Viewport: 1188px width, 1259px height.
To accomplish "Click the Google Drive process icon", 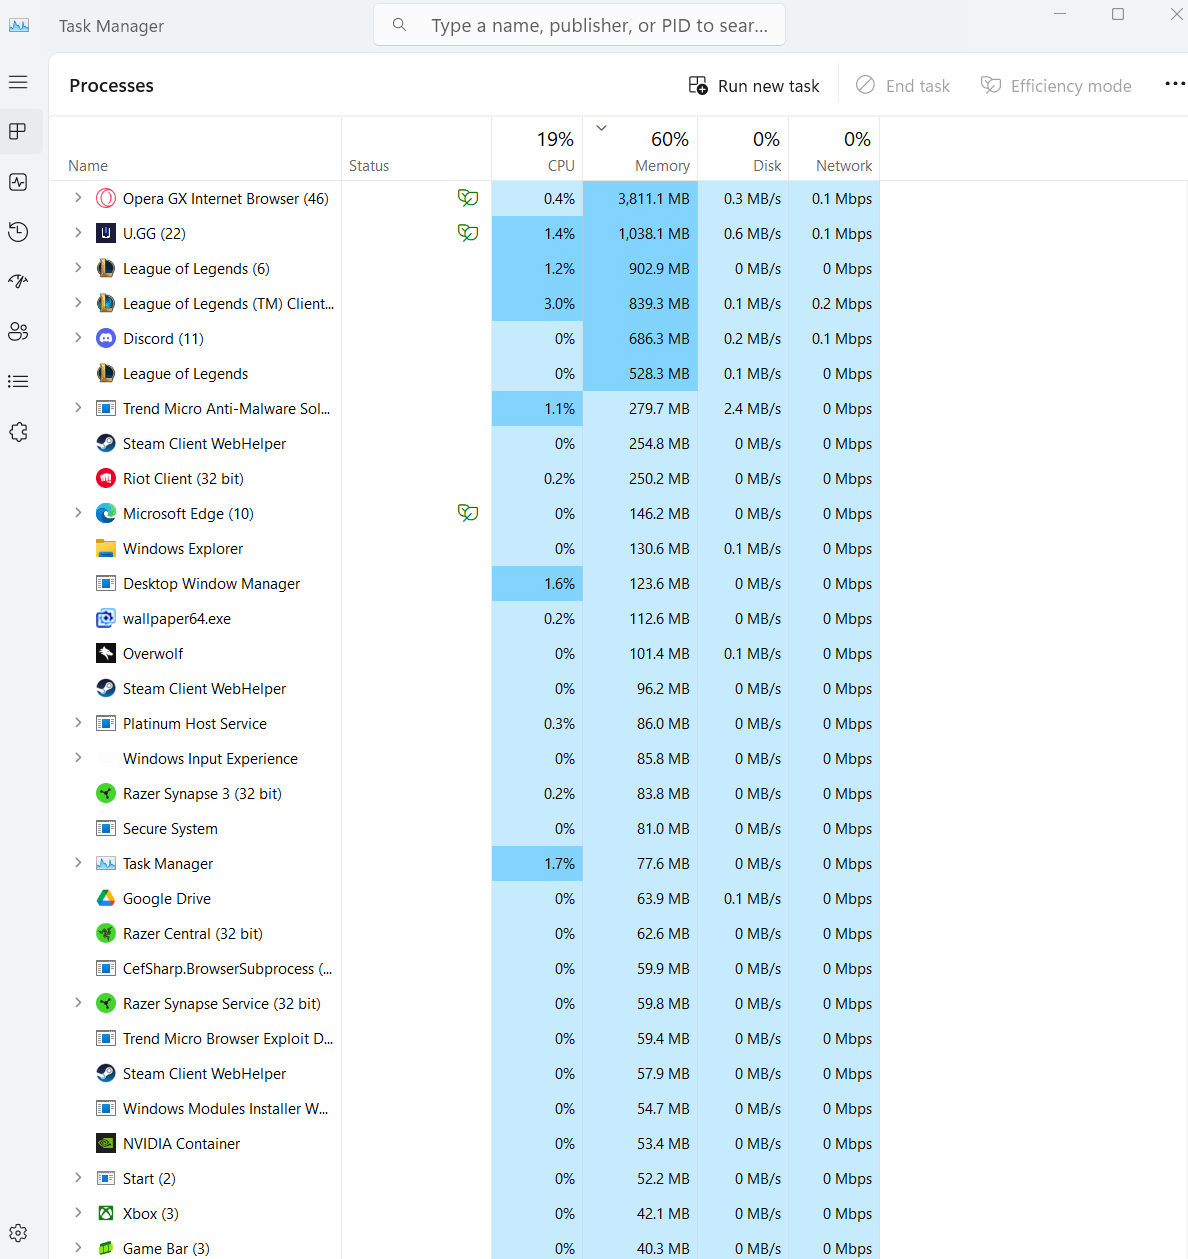I will click(106, 898).
